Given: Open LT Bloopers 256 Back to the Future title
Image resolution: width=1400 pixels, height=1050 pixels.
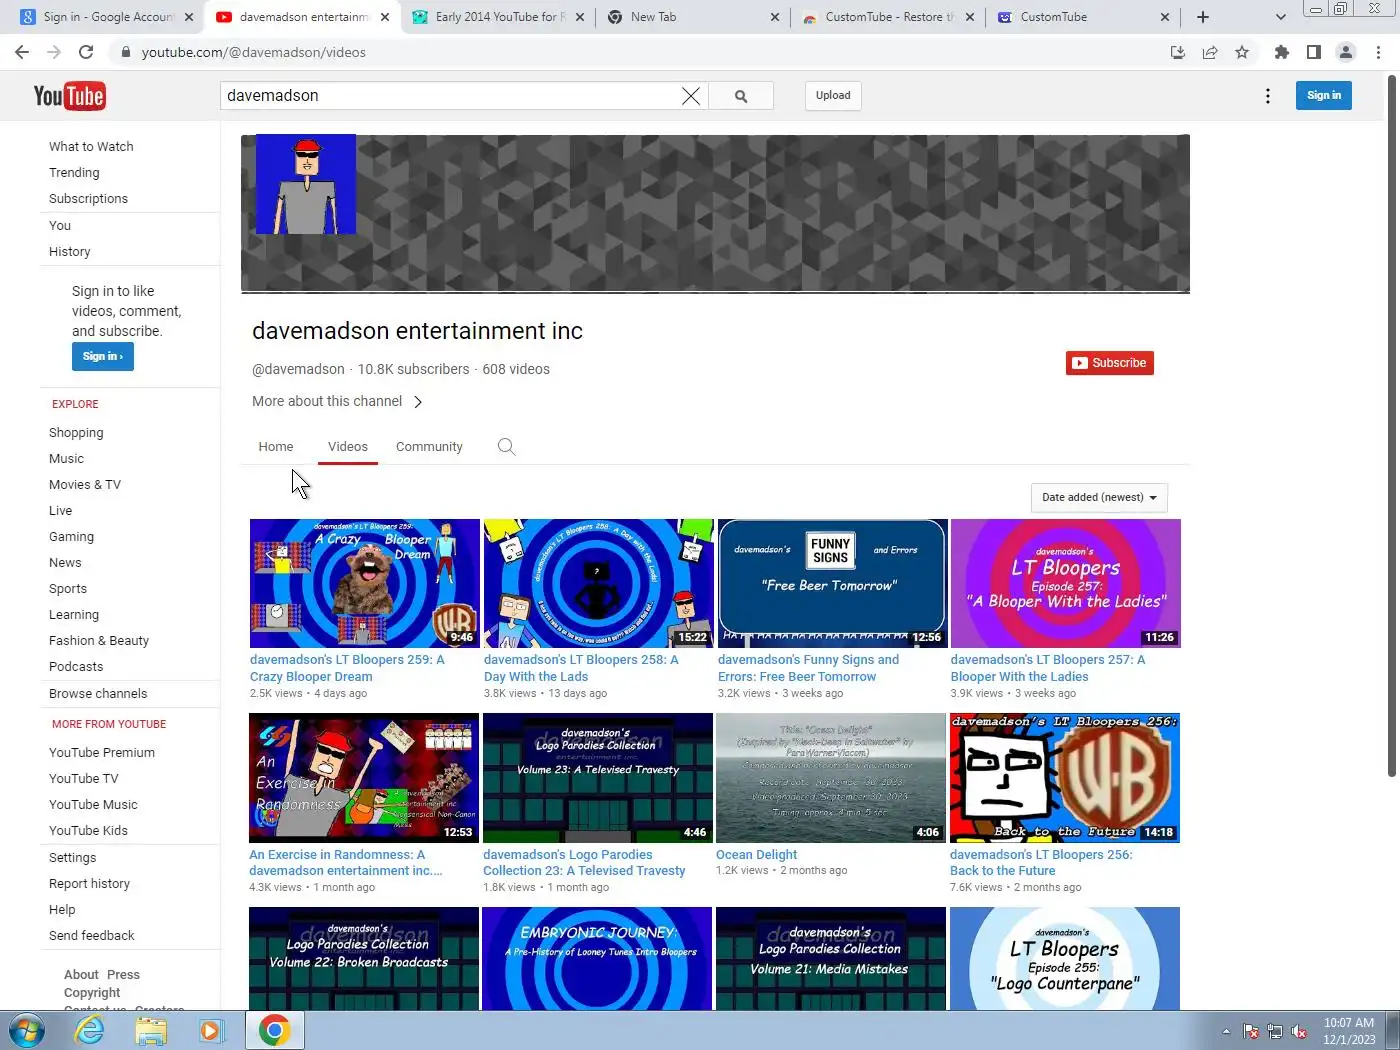Looking at the screenshot, I should [1041, 863].
